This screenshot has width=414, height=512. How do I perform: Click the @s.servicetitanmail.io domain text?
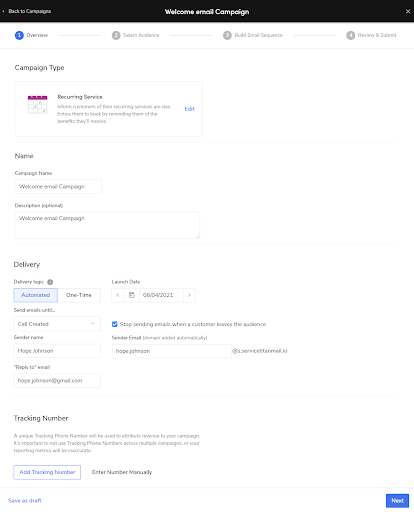coord(260,351)
